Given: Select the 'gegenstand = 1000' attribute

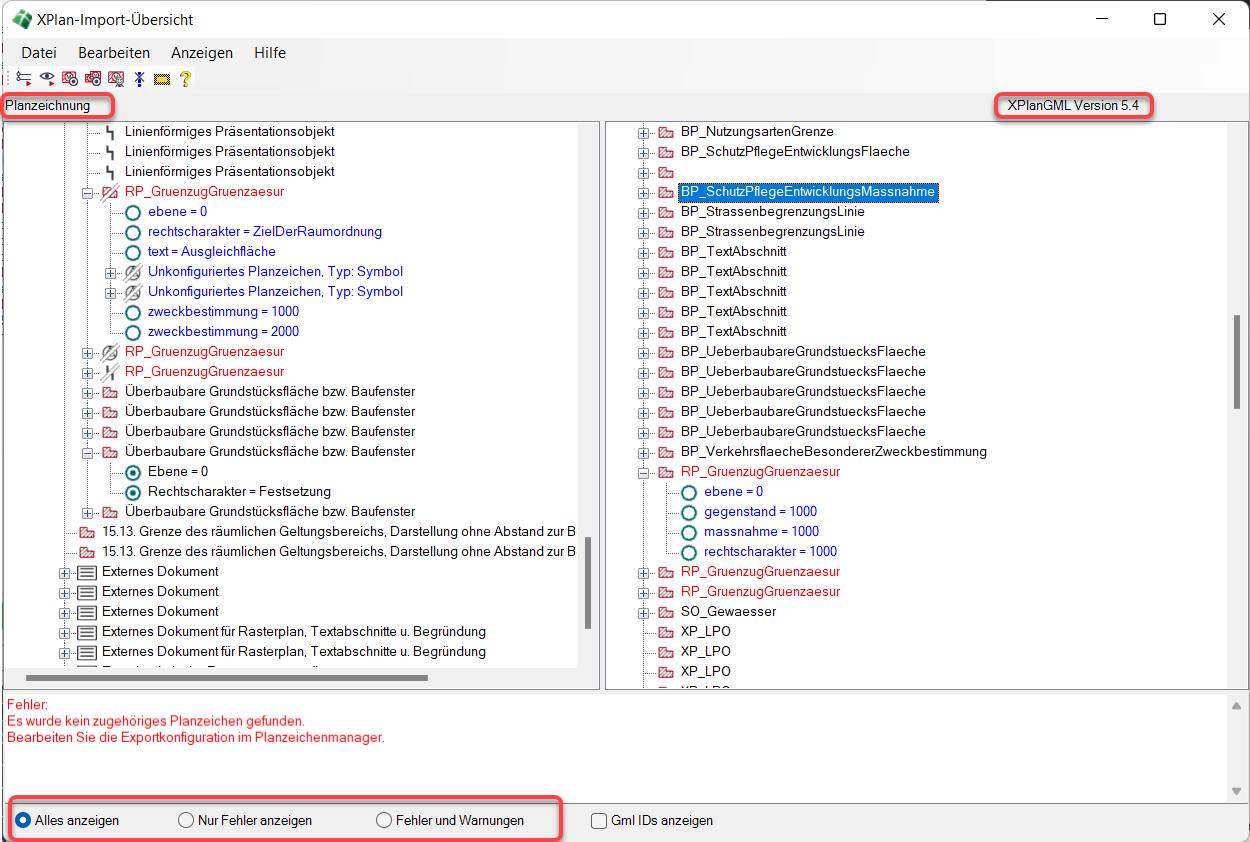Looking at the screenshot, I should coord(760,512).
